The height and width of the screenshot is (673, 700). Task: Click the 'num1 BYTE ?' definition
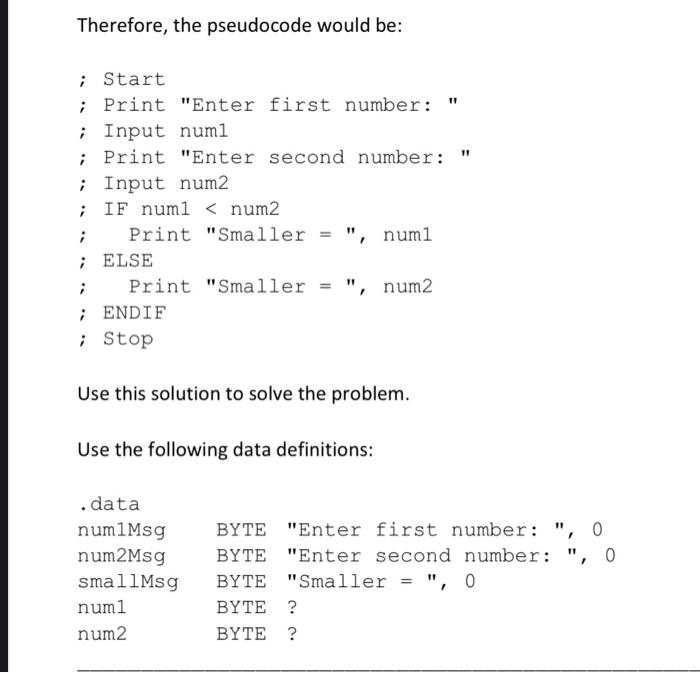[x=187, y=608]
